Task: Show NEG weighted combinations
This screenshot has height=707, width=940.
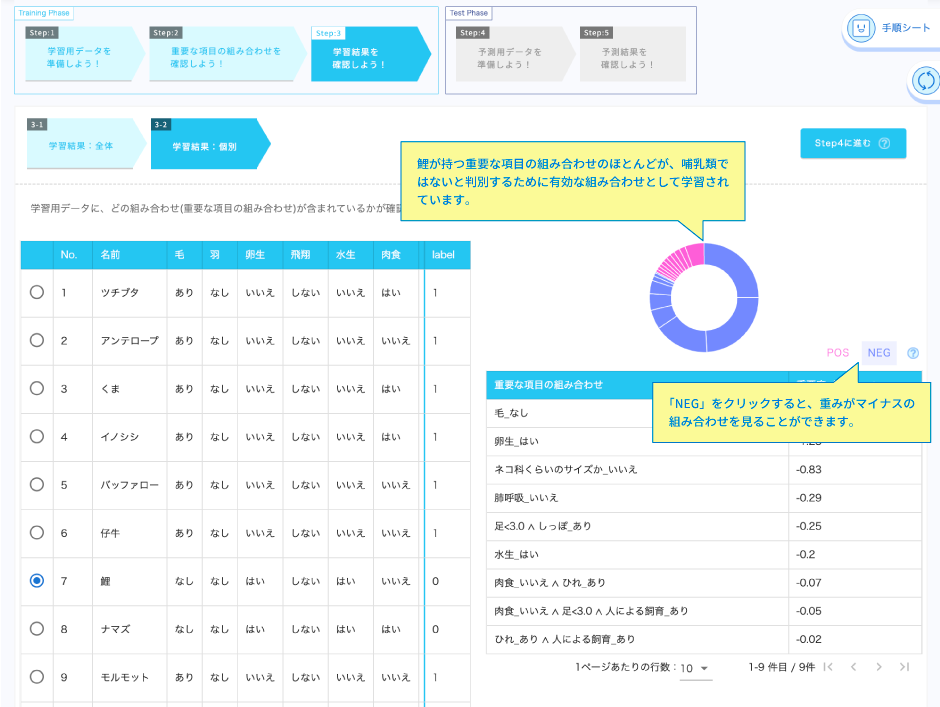Action: (879, 353)
